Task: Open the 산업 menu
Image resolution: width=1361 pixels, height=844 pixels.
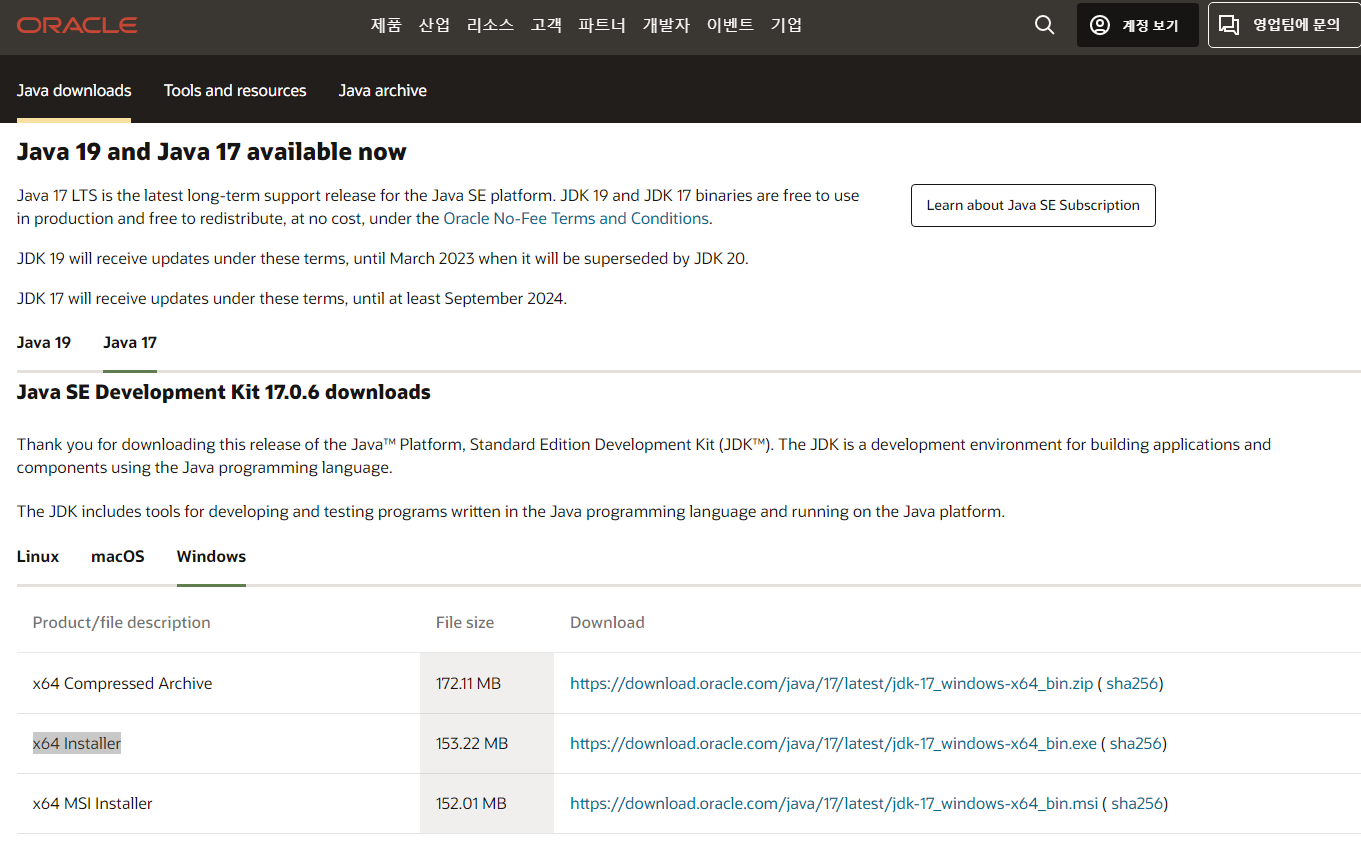Action: [x=434, y=25]
